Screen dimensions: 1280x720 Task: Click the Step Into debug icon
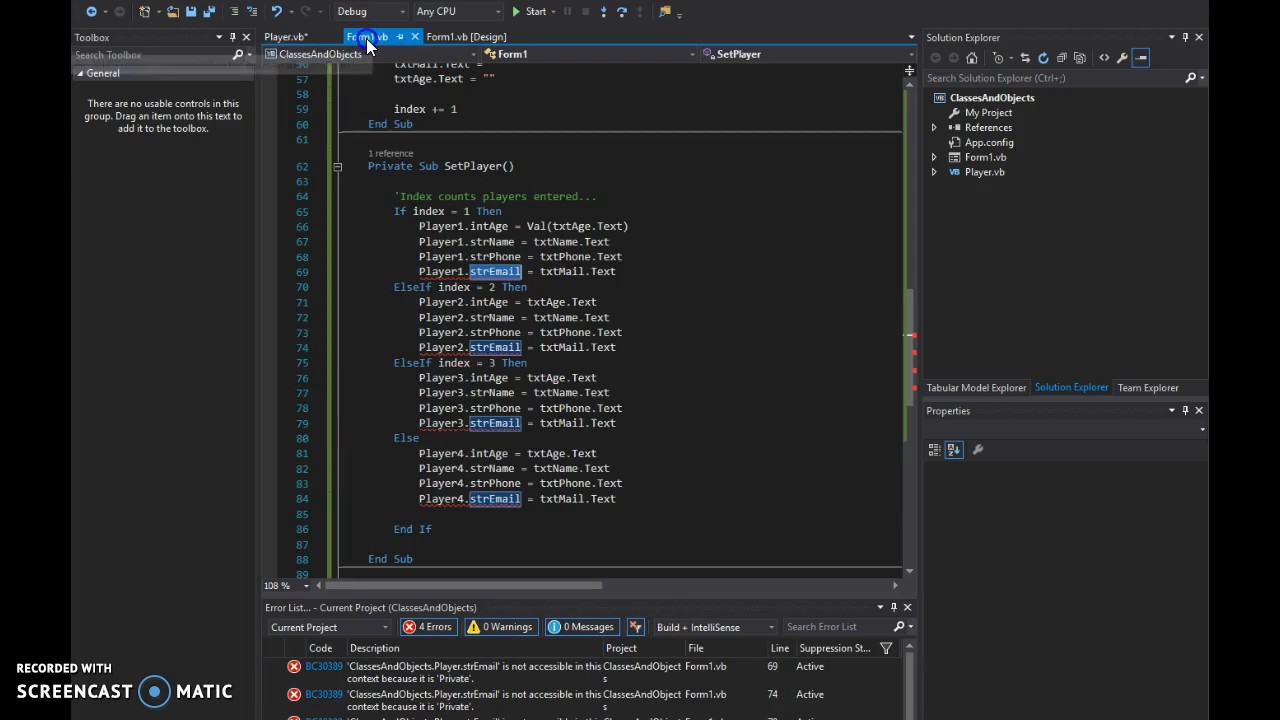(x=603, y=12)
